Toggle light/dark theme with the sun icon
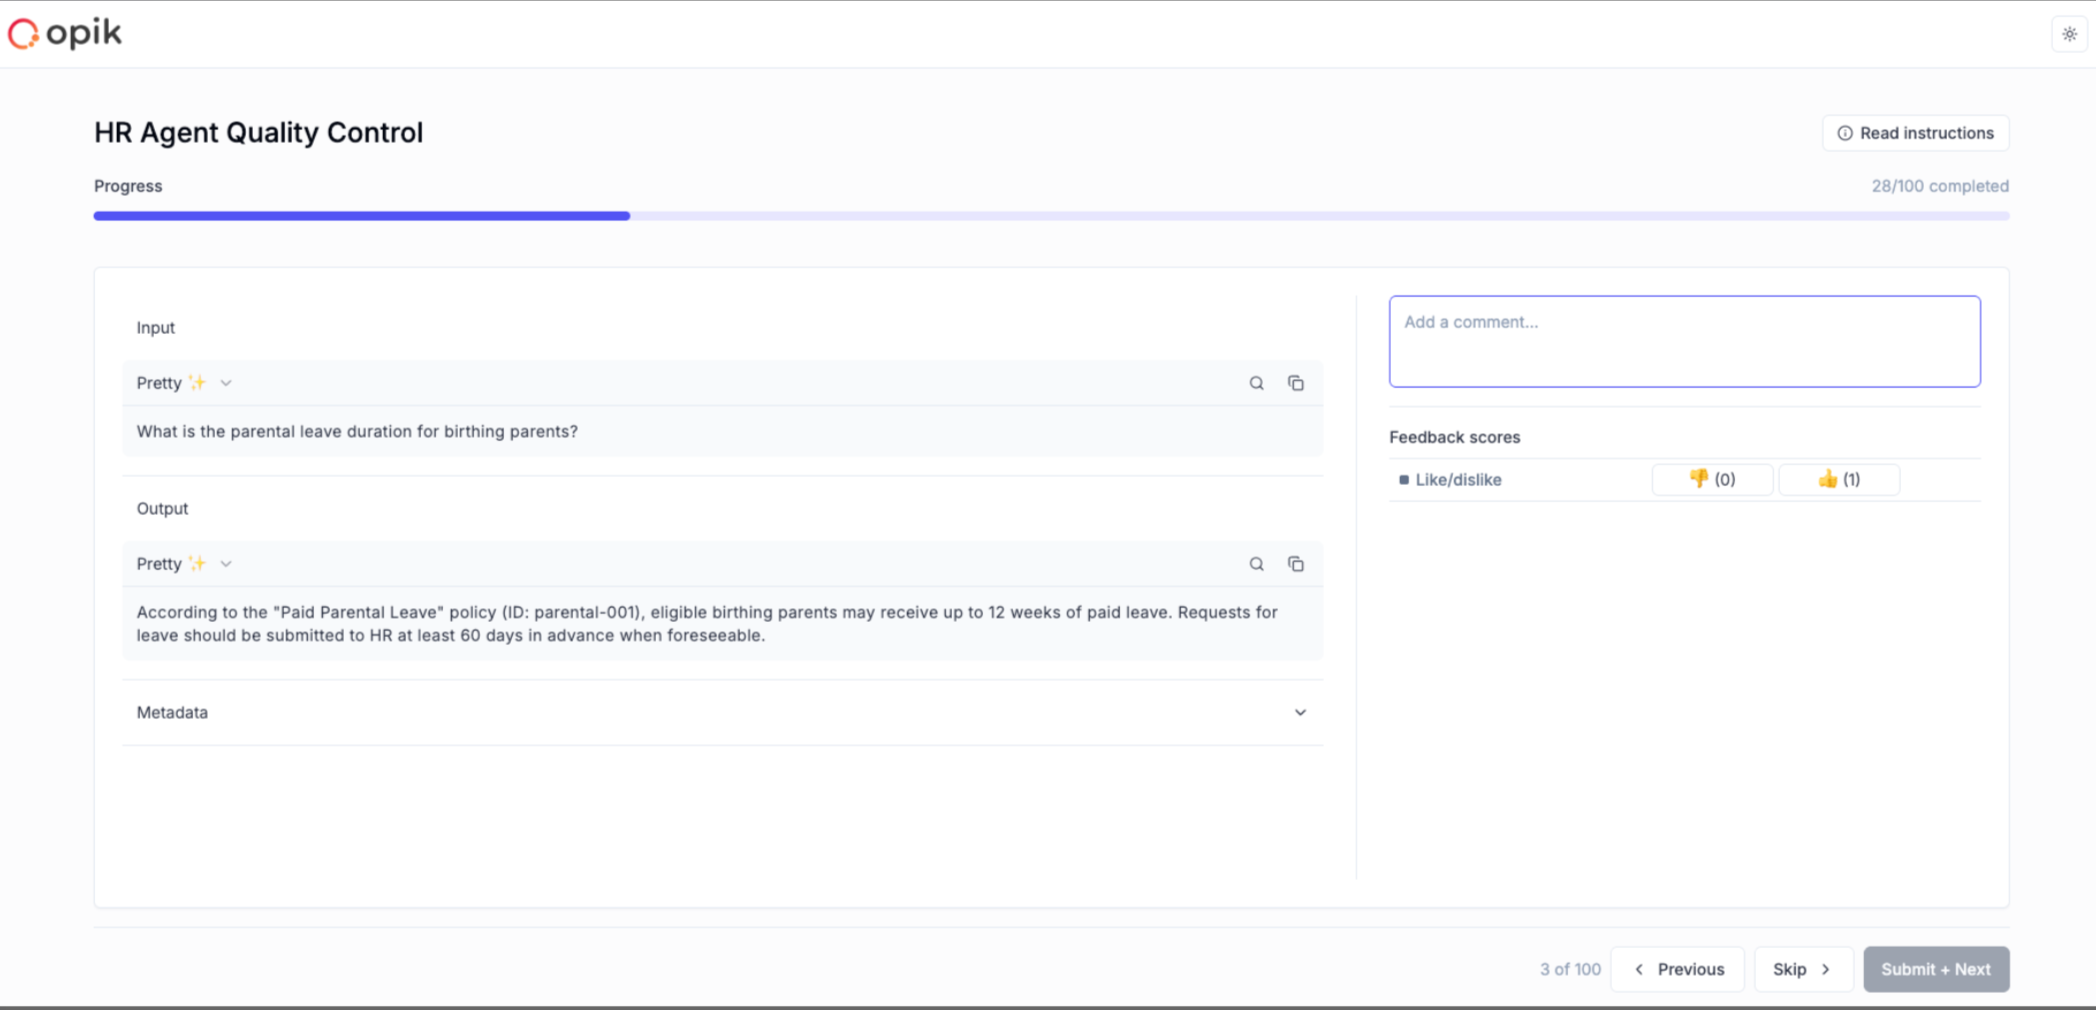This screenshot has height=1010, width=2096. click(x=2068, y=33)
